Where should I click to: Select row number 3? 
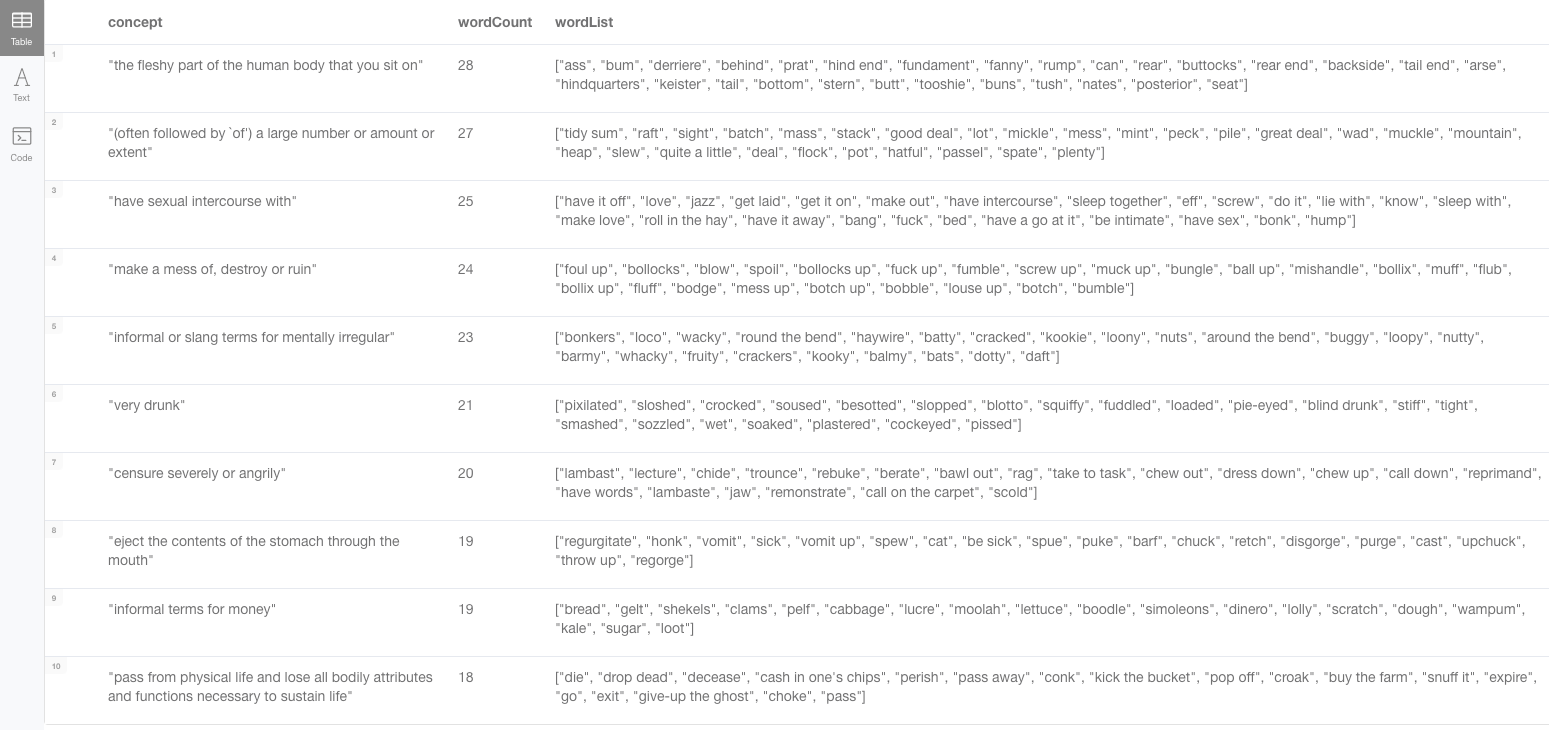click(54, 190)
